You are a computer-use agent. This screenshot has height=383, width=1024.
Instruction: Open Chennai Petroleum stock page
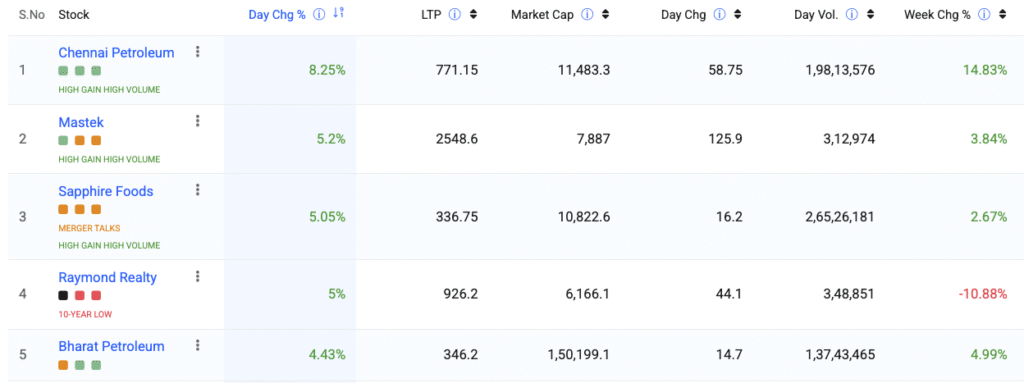[x=116, y=53]
